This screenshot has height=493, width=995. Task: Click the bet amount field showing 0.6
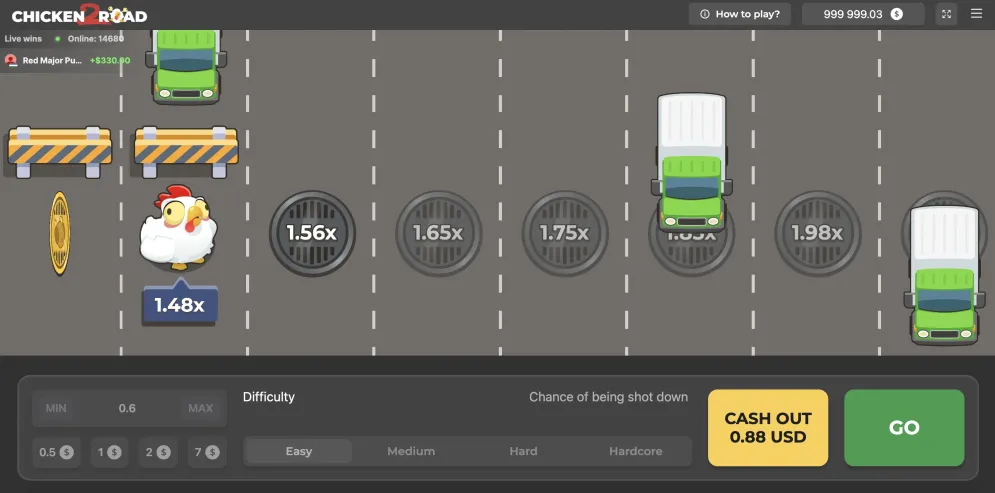(128, 408)
